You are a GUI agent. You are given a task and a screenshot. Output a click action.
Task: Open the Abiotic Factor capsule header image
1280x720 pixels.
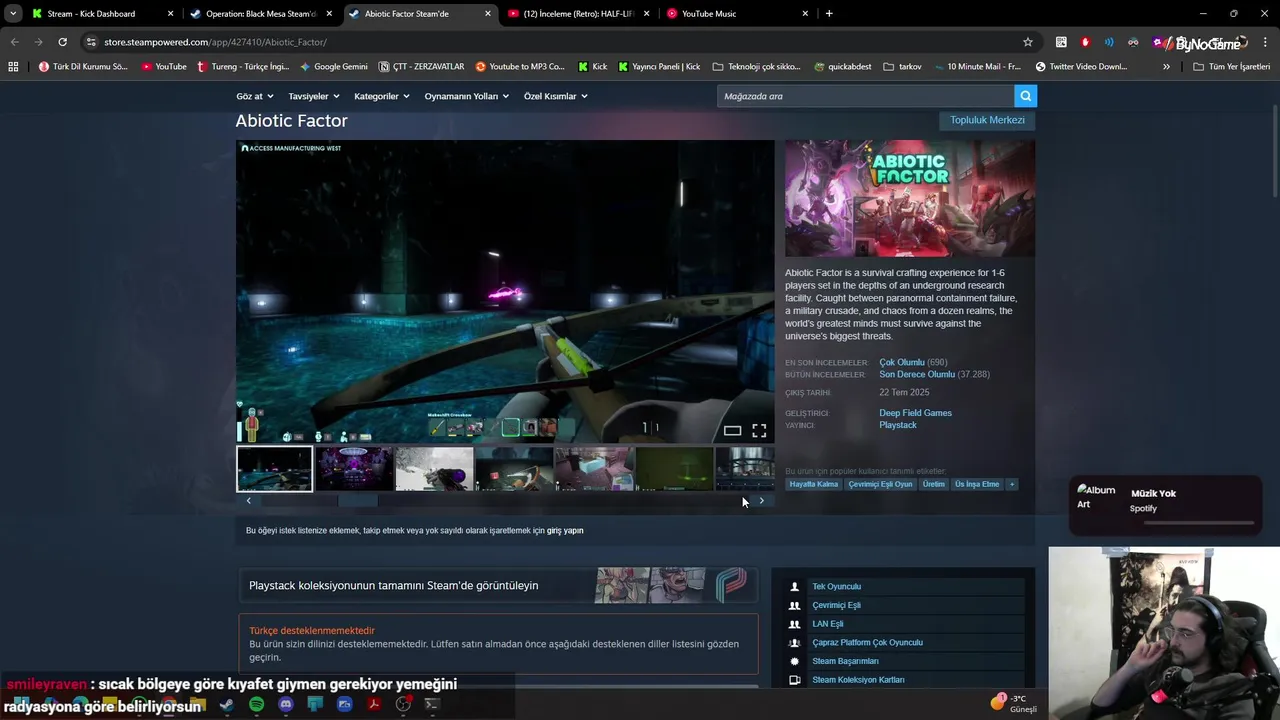coord(910,198)
